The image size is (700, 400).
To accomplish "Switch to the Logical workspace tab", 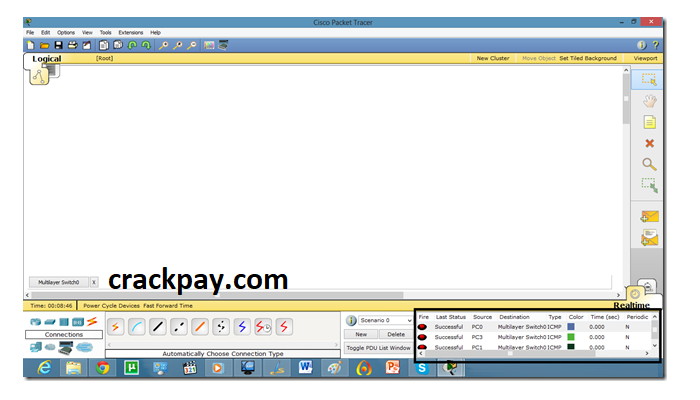I will 46,58.
